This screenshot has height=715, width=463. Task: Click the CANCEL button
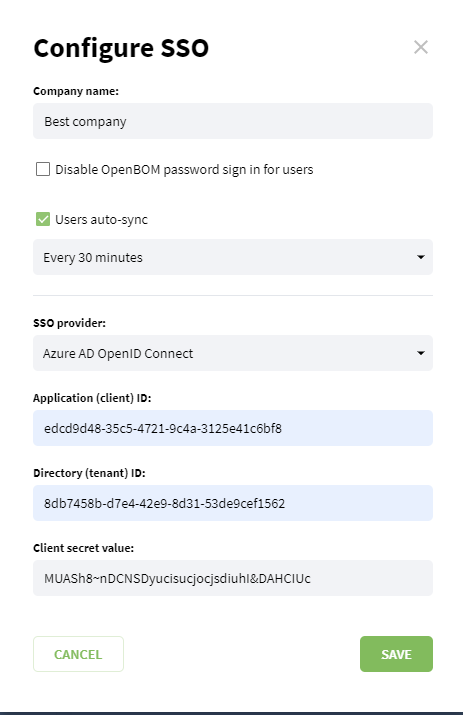[78, 654]
